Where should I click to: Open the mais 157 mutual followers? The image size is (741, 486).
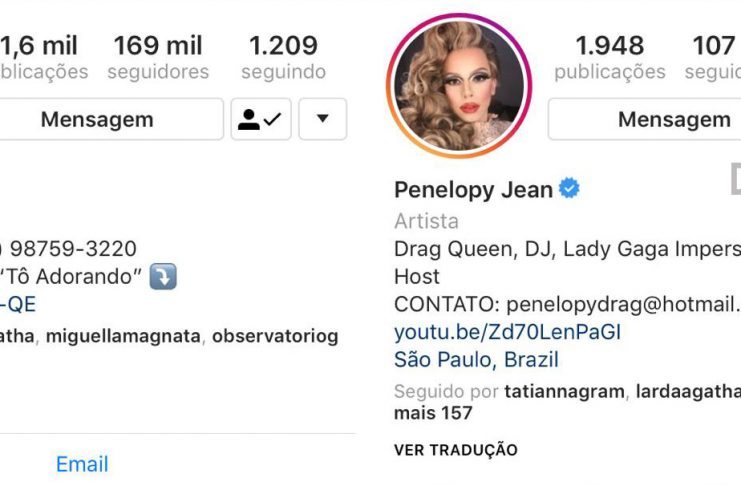433,413
